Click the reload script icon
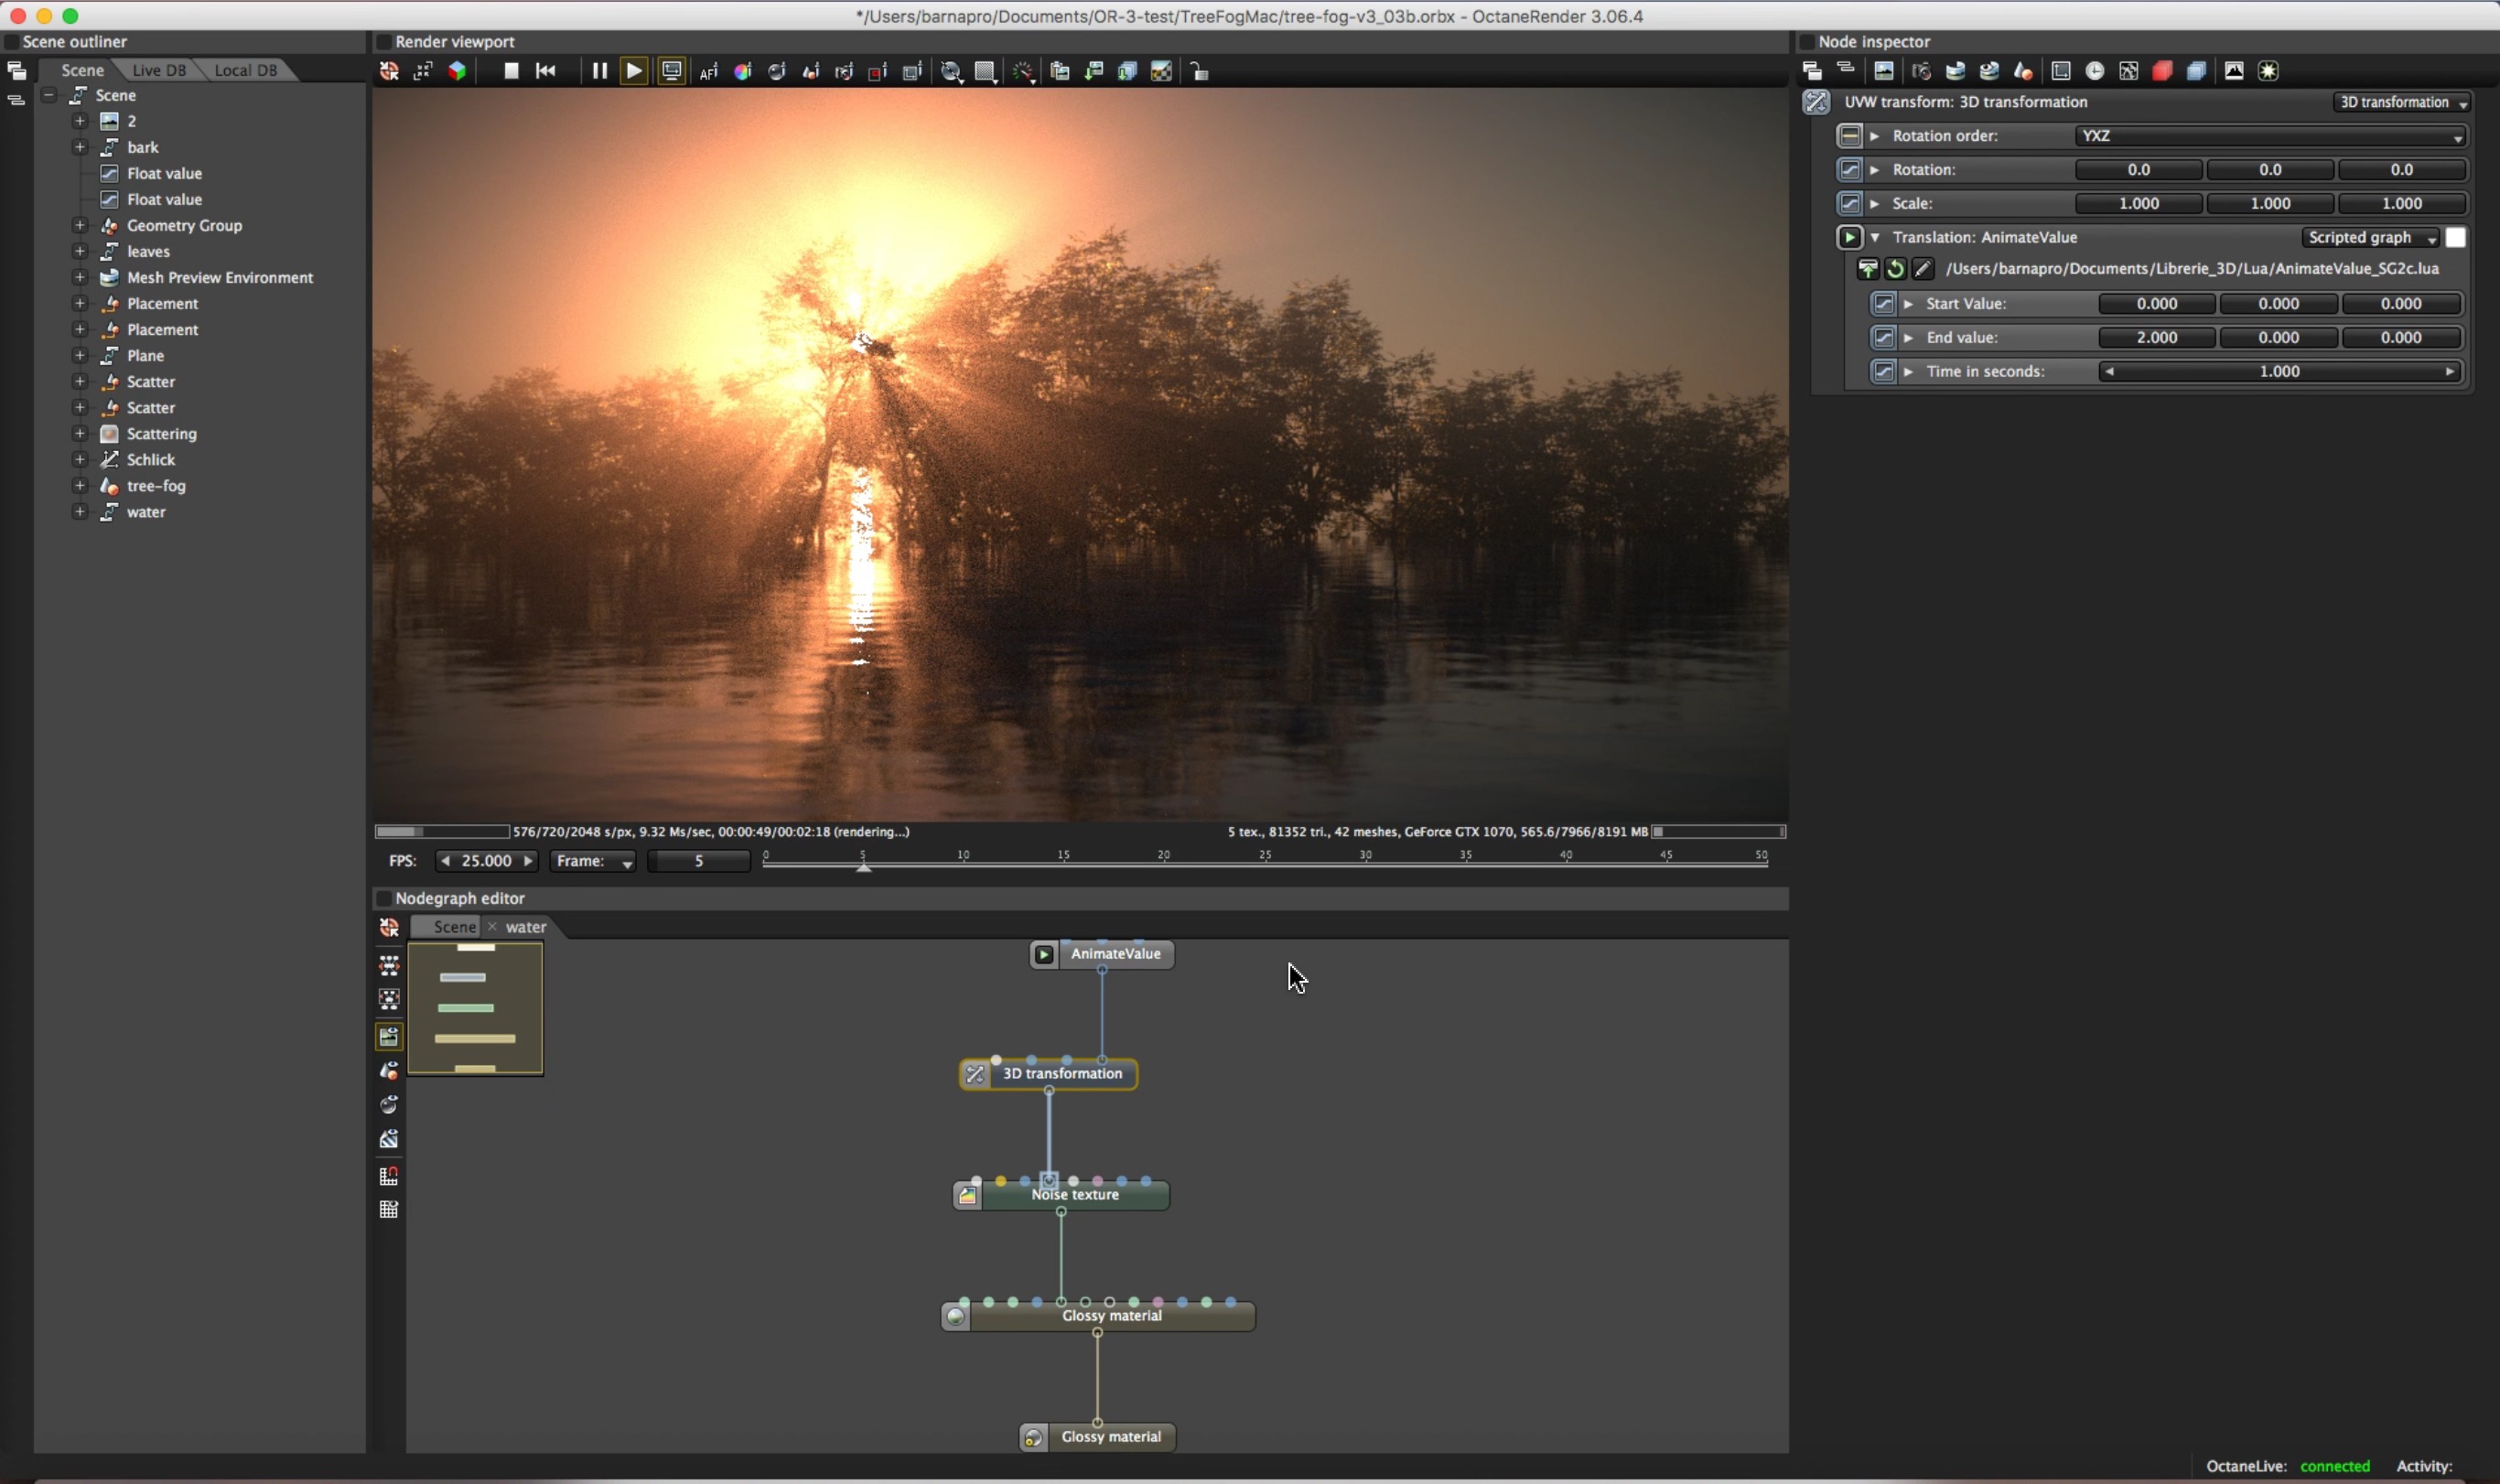 point(1895,269)
